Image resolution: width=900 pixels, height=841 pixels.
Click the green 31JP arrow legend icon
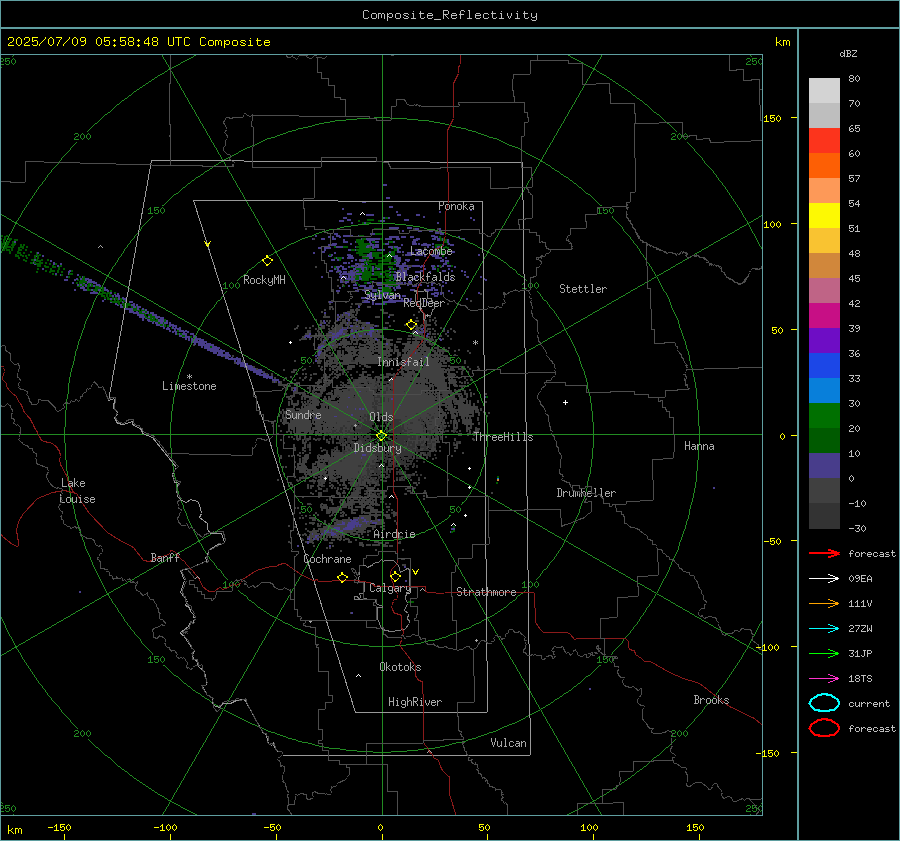pos(824,653)
